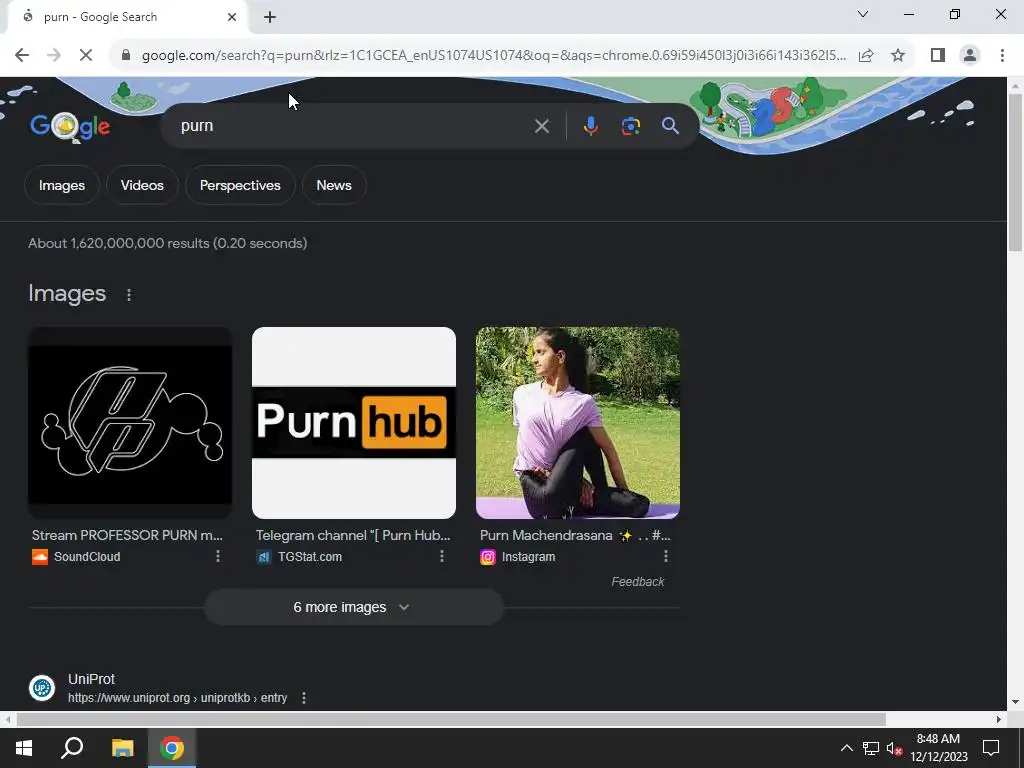Click the scrollbar down arrow
This screenshot has width=1024, height=768.
(x=1016, y=702)
